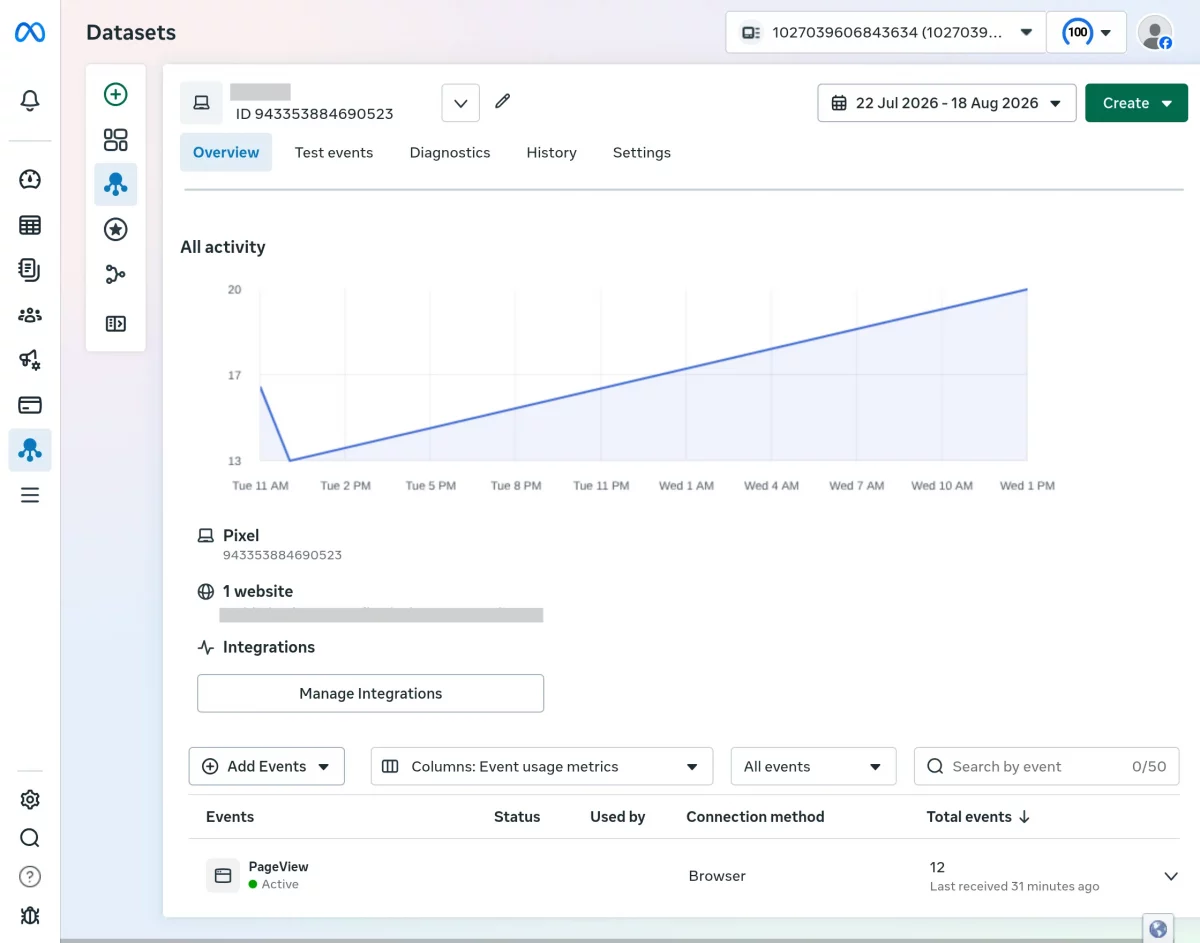
Task: Switch to the History tab
Action: point(552,152)
